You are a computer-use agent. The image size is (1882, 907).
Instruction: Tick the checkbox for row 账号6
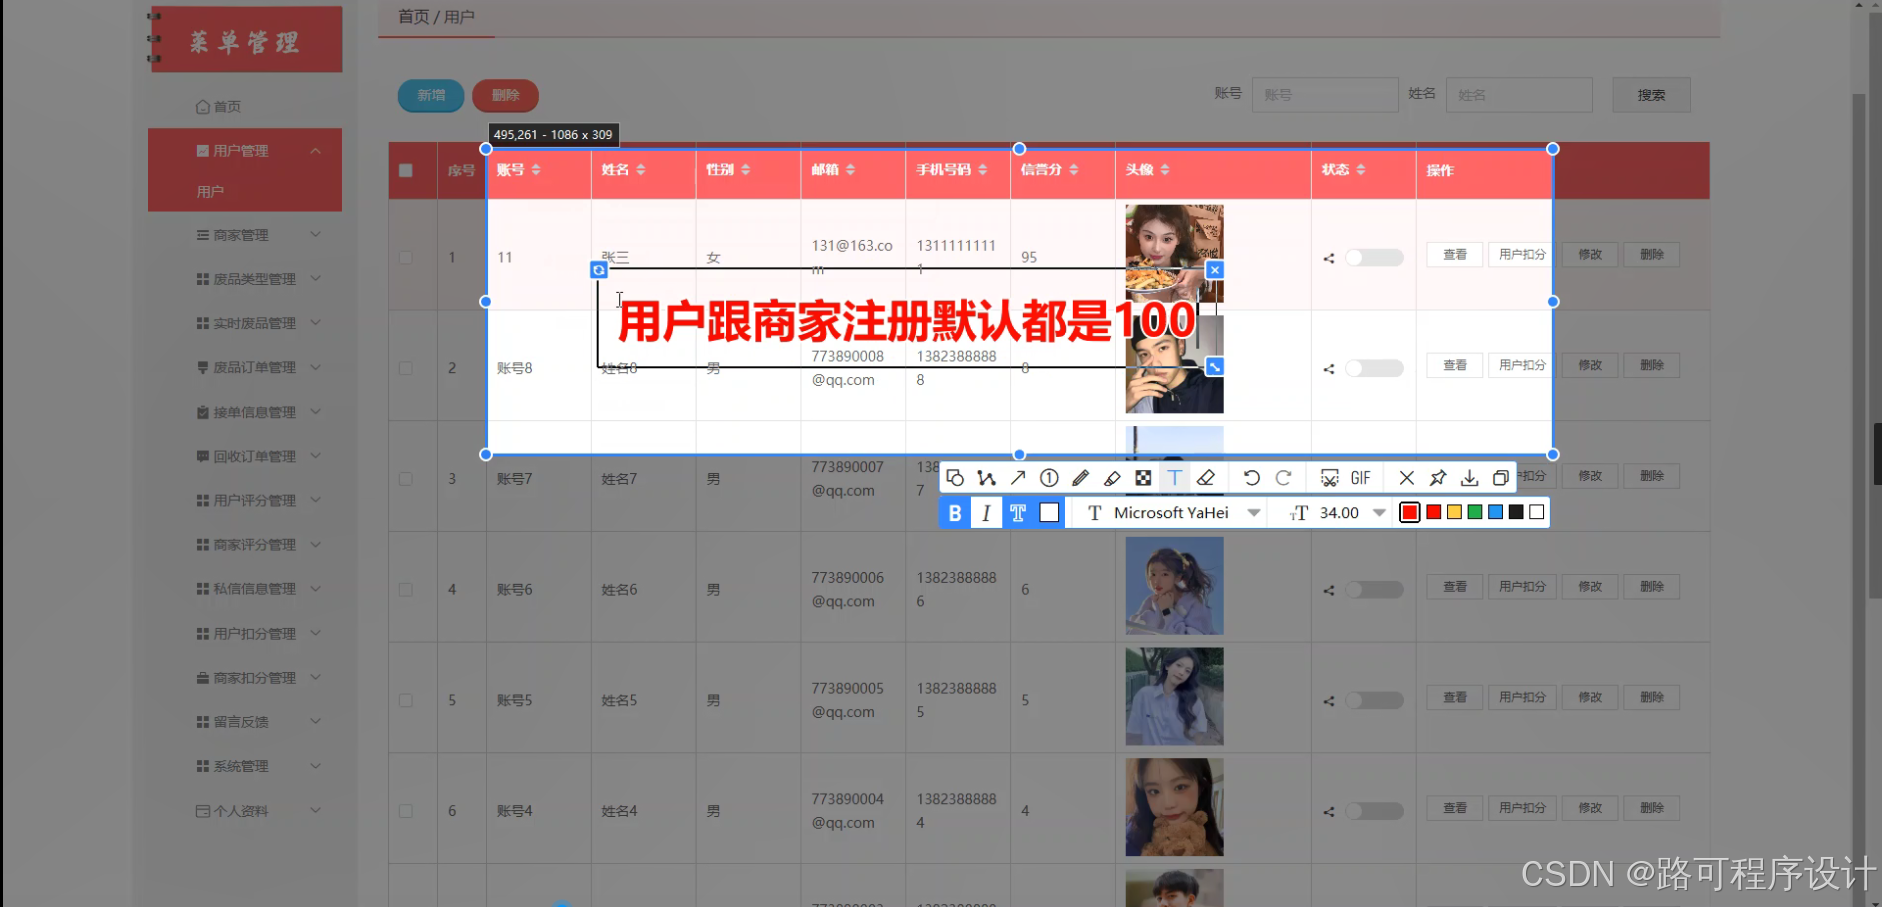point(406,590)
